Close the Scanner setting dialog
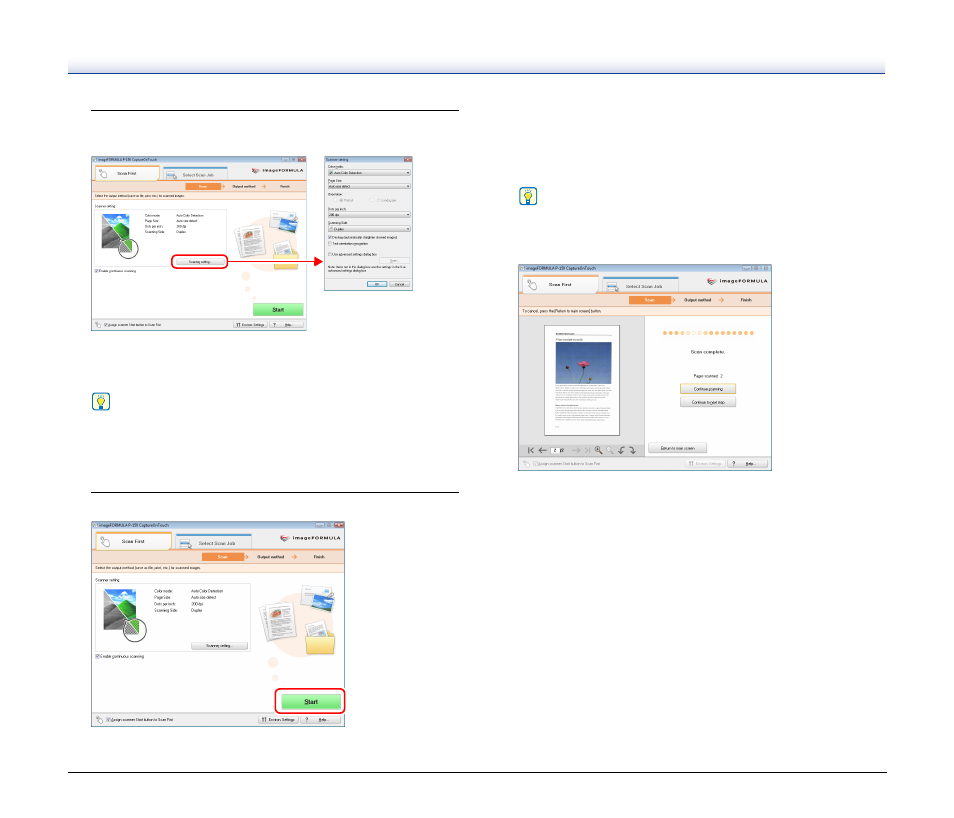The height and width of the screenshot is (818, 954). click(408, 159)
